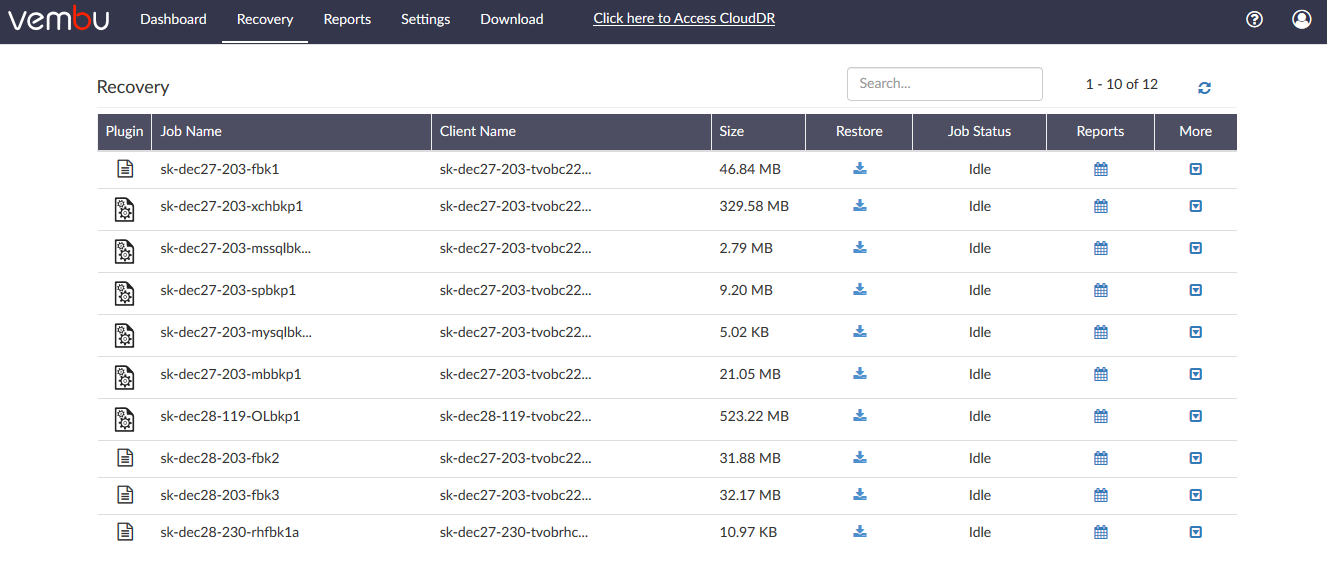
Task: Open the user account profile icon
Action: [x=1301, y=19]
